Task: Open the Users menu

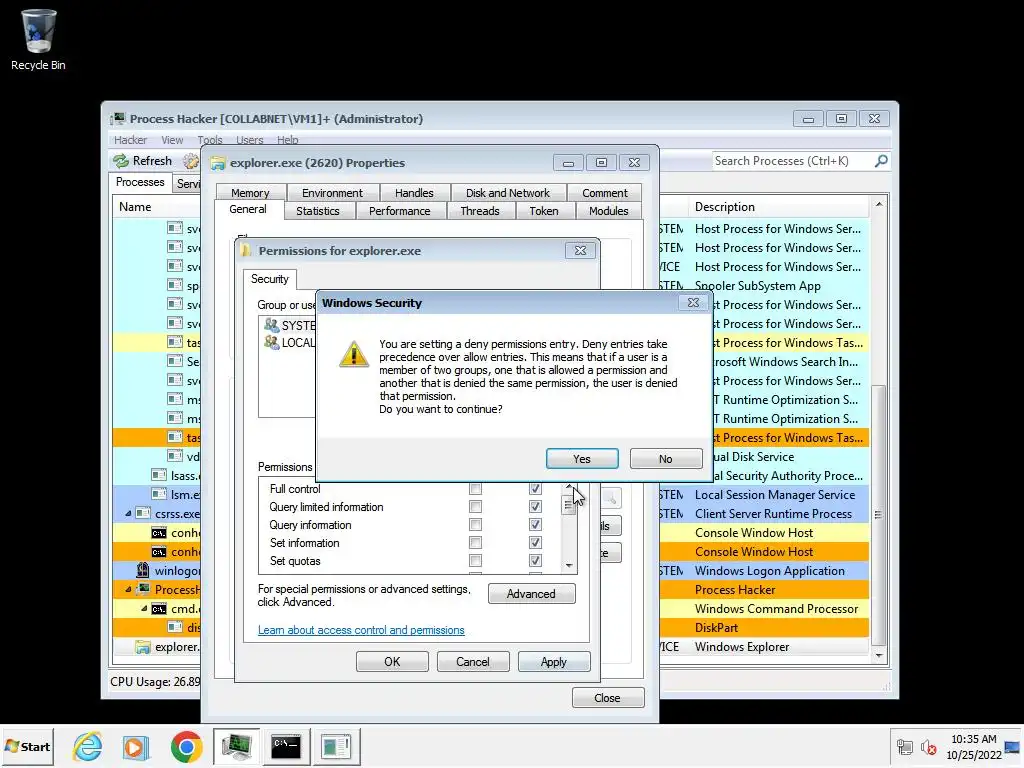Action: pos(249,140)
